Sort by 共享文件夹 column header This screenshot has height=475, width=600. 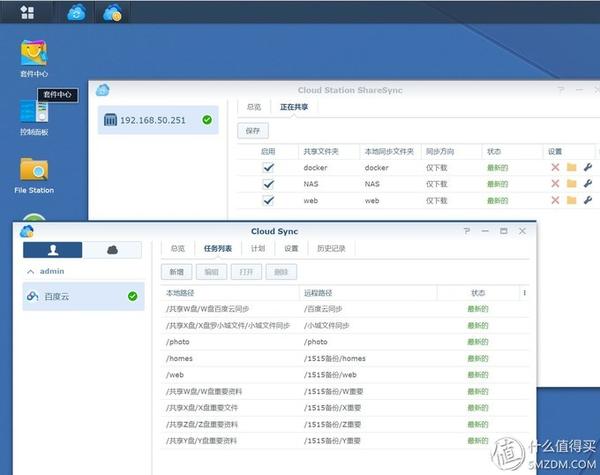329,152
